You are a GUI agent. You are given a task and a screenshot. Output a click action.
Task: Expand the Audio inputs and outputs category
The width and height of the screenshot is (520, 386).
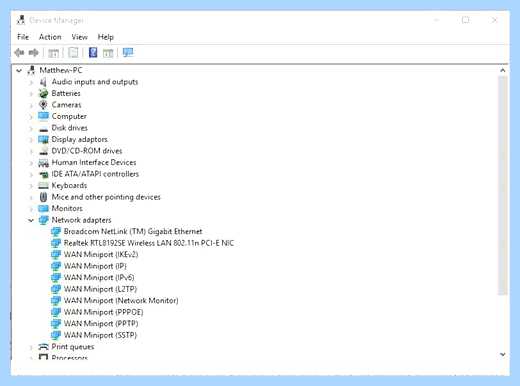[31, 82]
